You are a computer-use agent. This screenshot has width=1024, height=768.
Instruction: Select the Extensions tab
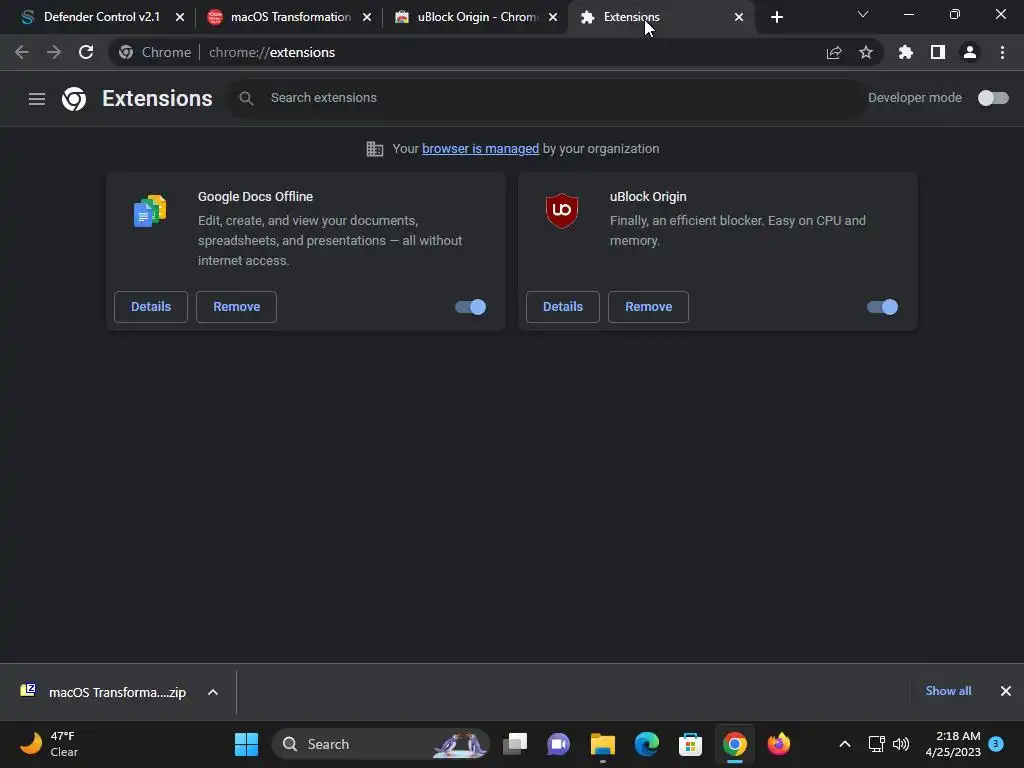pyautogui.click(x=661, y=17)
